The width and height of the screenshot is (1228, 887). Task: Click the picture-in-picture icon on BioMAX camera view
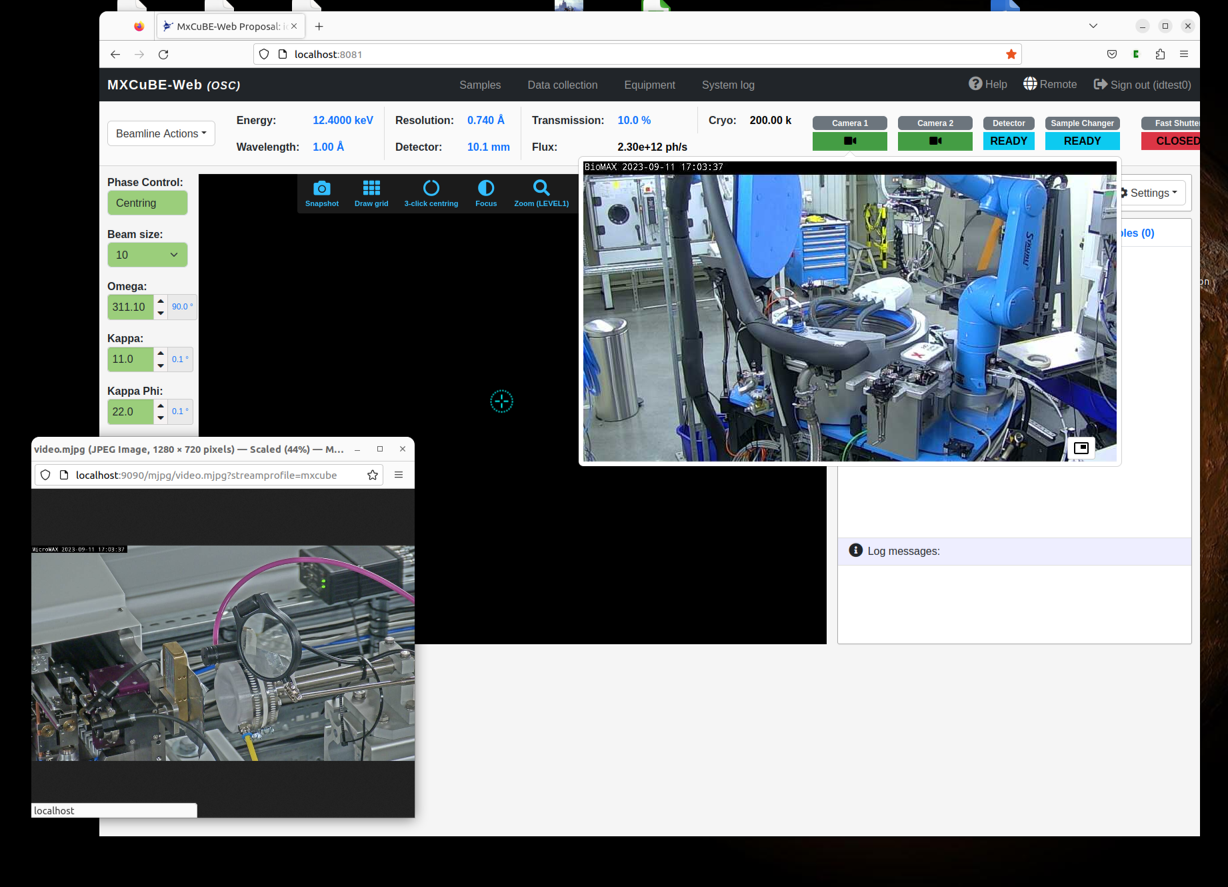pyautogui.click(x=1081, y=448)
